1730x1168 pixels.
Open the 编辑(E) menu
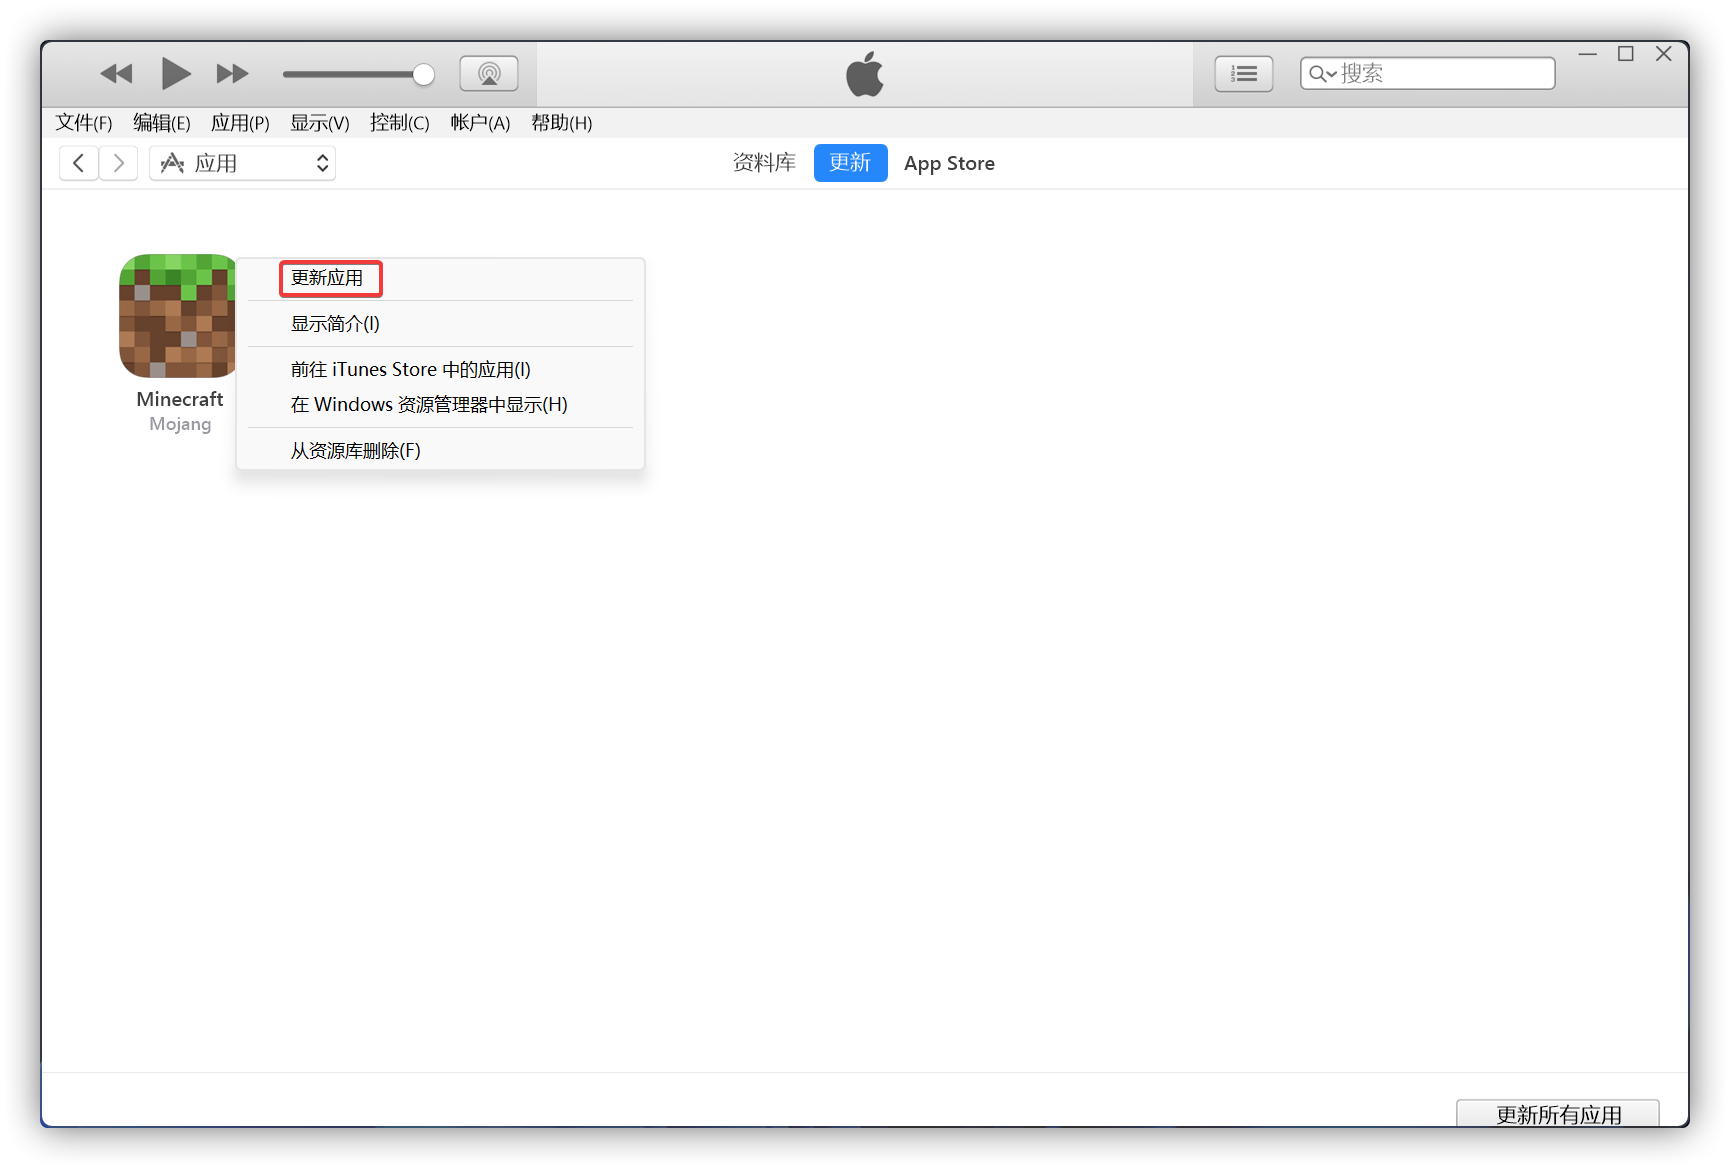tap(162, 123)
